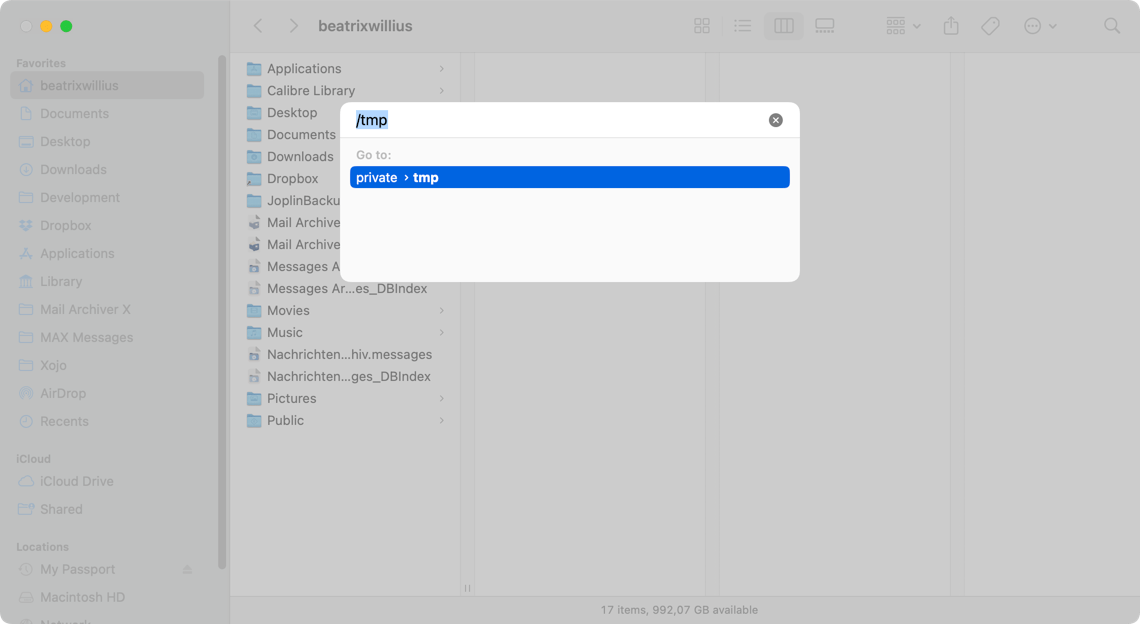Click the Tags icon in the toolbar
This screenshot has width=1140, height=624.
pyautogui.click(x=990, y=25)
